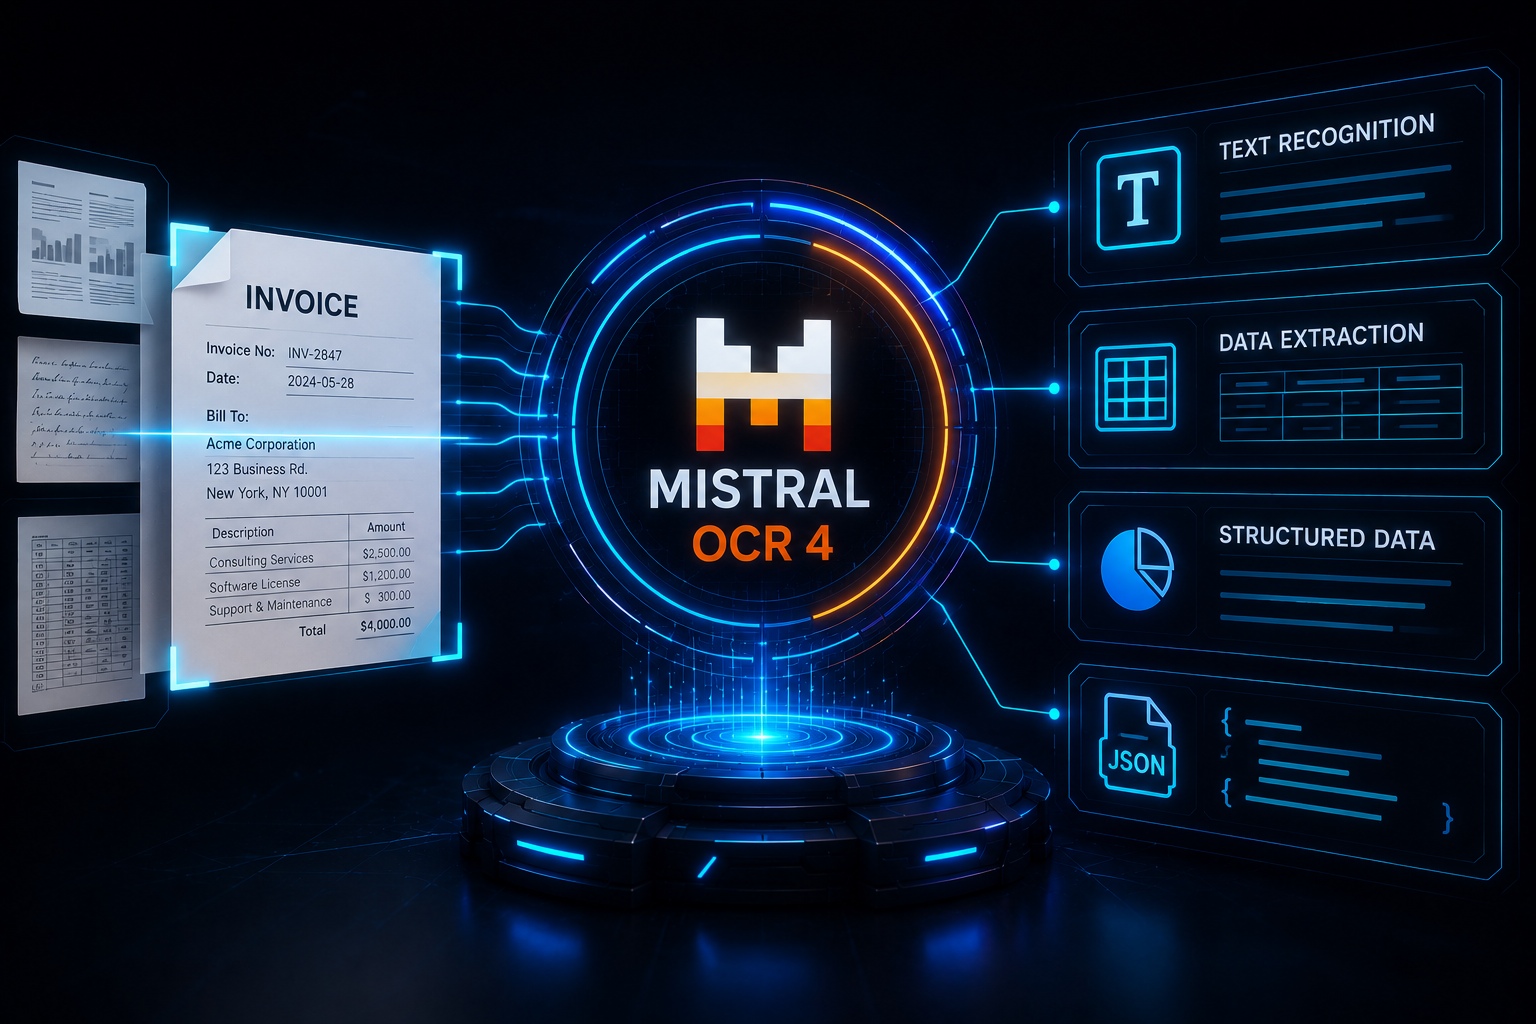Click the "TEXT RECOGNITION" panel title
Image resolution: width=1536 pixels, height=1024 pixels.
[x=1326, y=137]
